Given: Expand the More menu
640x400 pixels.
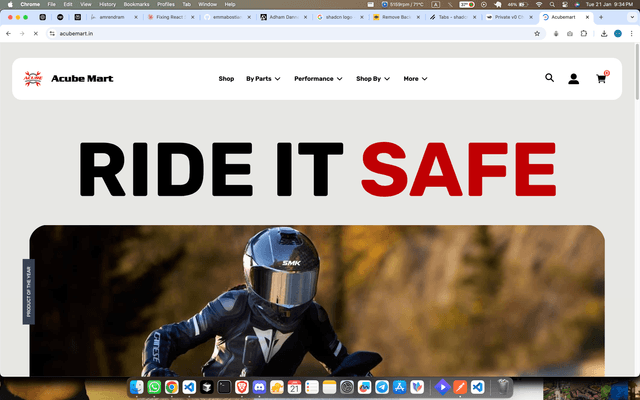Looking at the screenshot, I should tap(415, 78).
